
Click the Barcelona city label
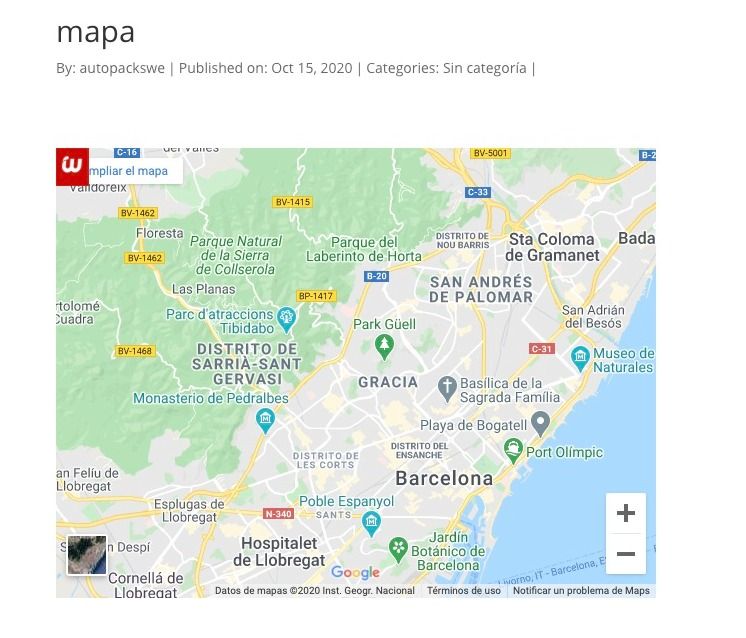(x=444, y=478)
